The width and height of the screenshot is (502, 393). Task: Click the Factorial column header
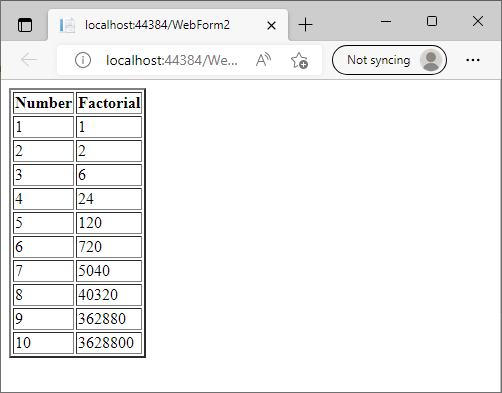pyautogui.click(x=109, y=103)
